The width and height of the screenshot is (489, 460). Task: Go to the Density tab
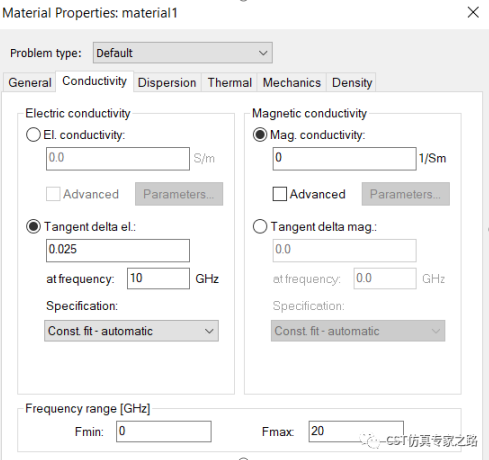pyautogui.click(x=352, y=82)
